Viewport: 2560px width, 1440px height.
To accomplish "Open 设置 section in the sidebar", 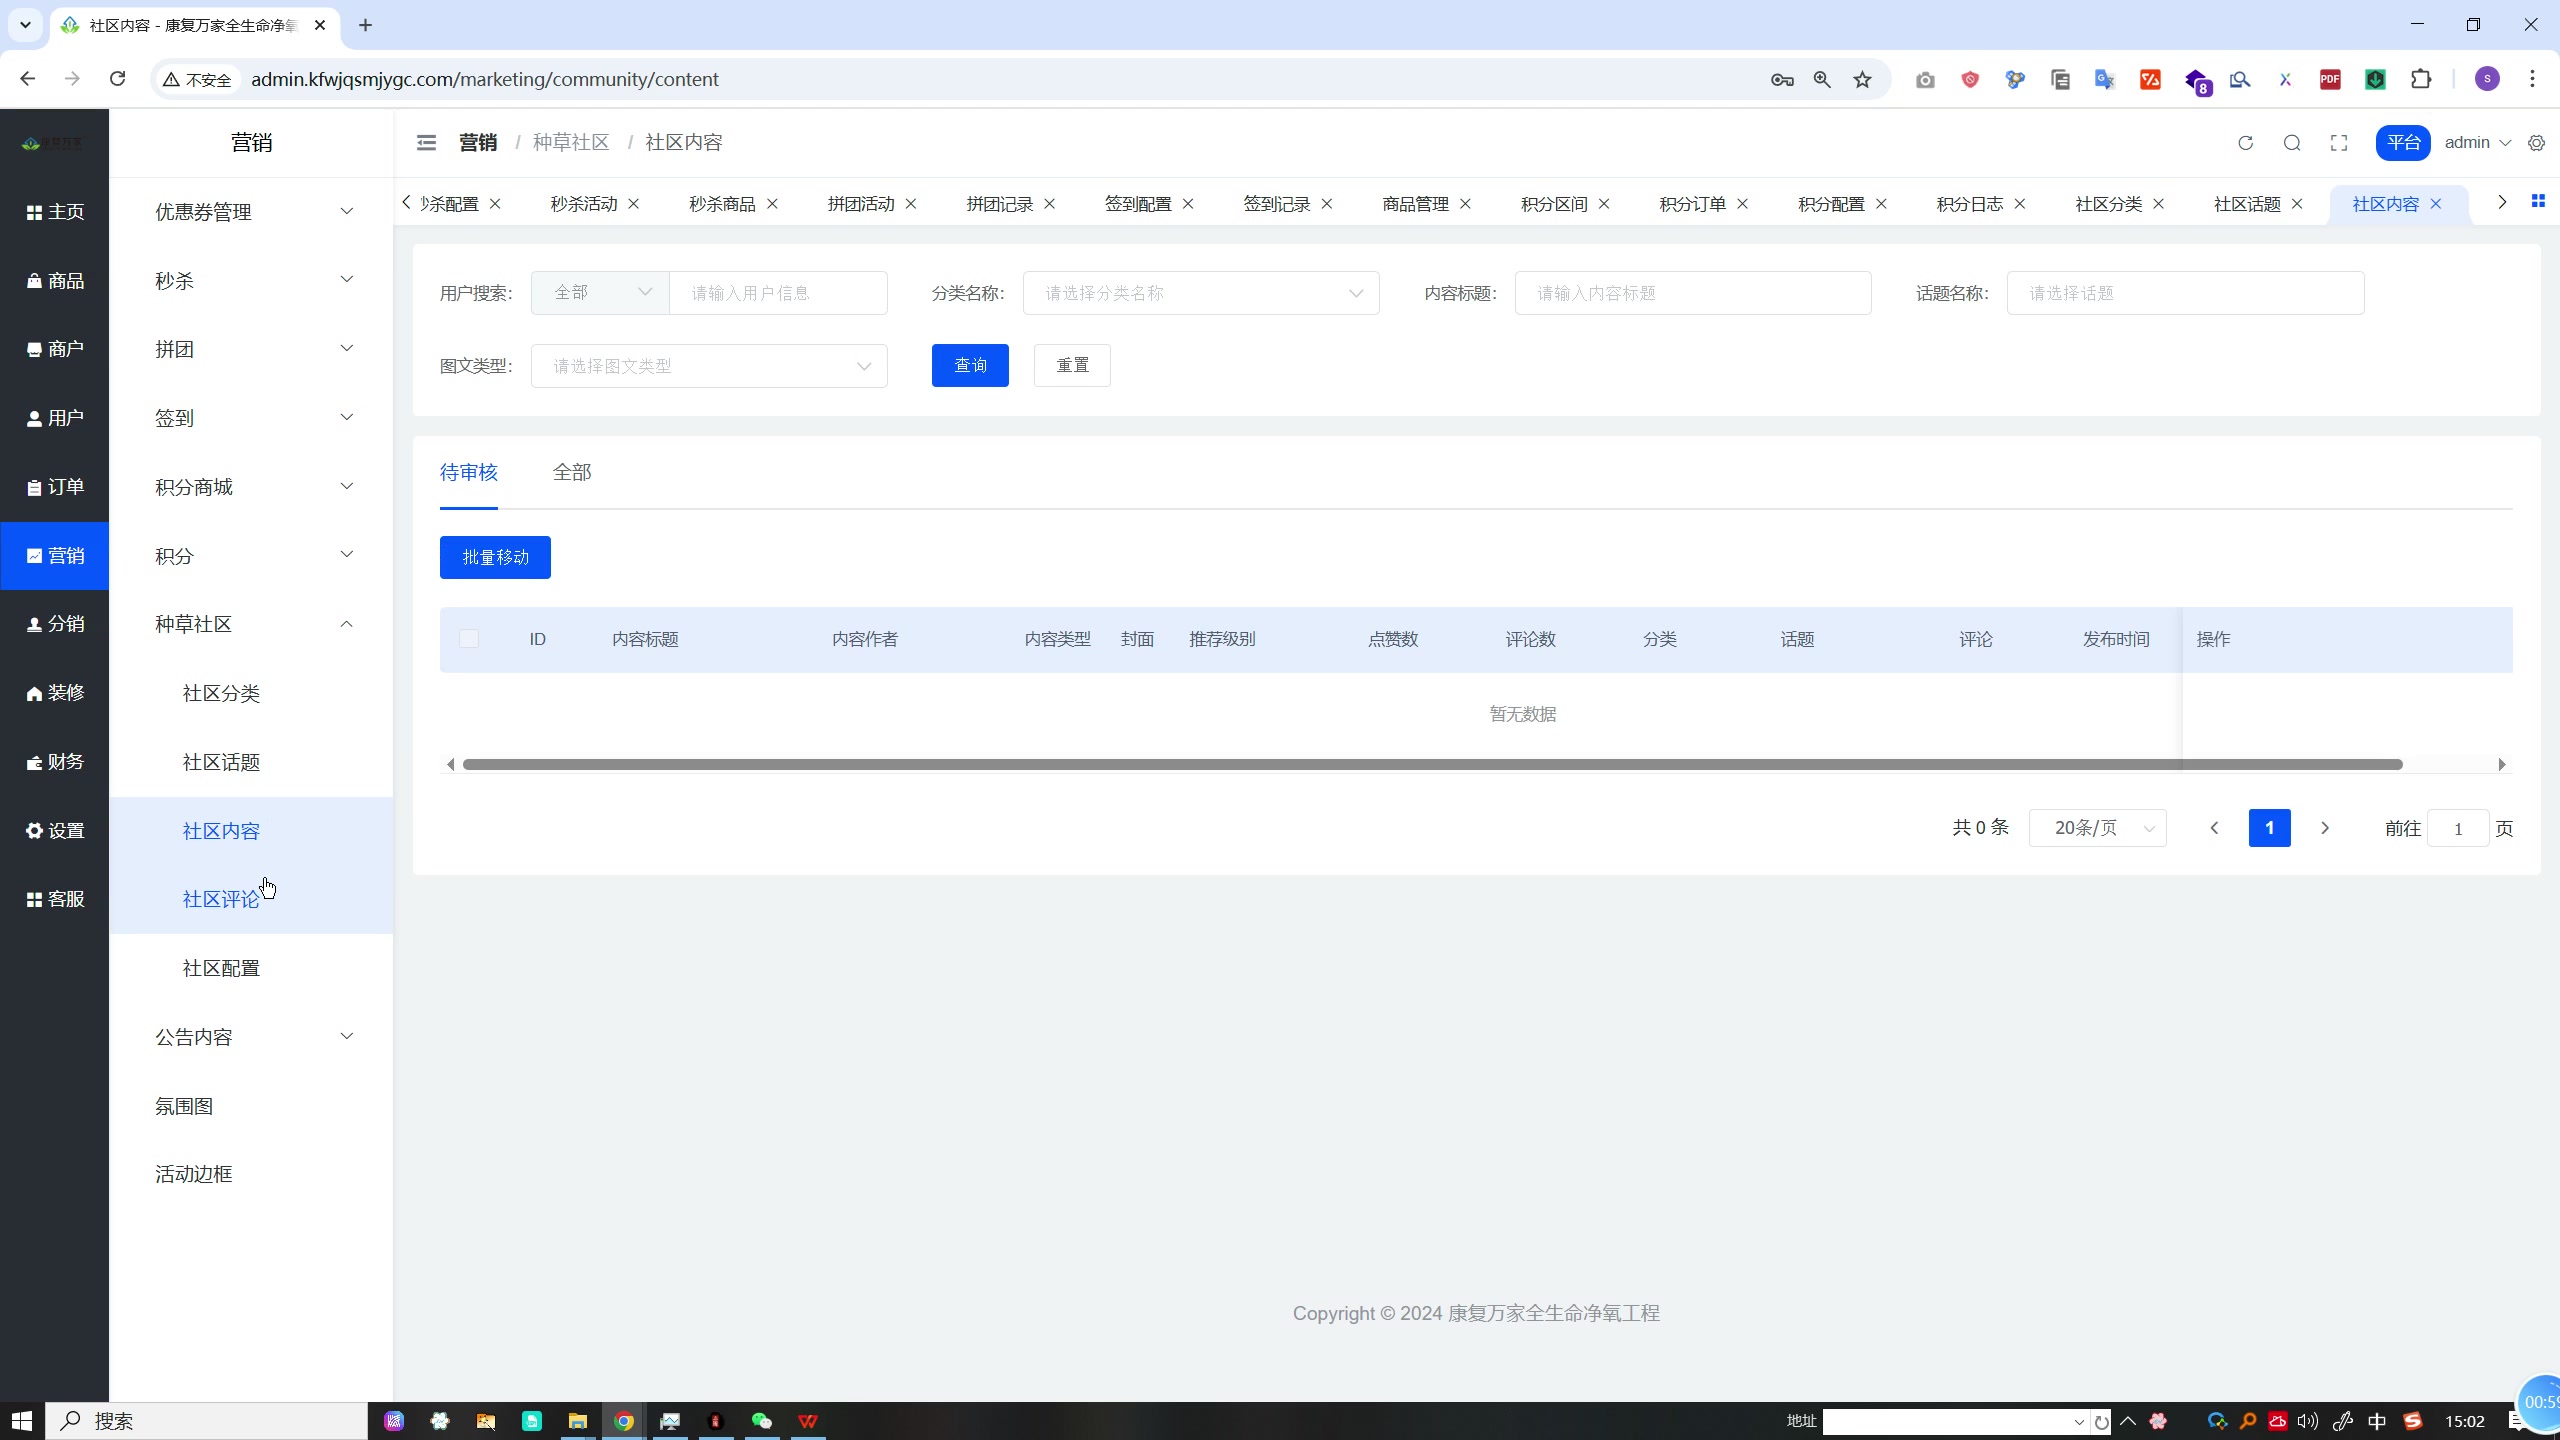I will coord(55,831).
